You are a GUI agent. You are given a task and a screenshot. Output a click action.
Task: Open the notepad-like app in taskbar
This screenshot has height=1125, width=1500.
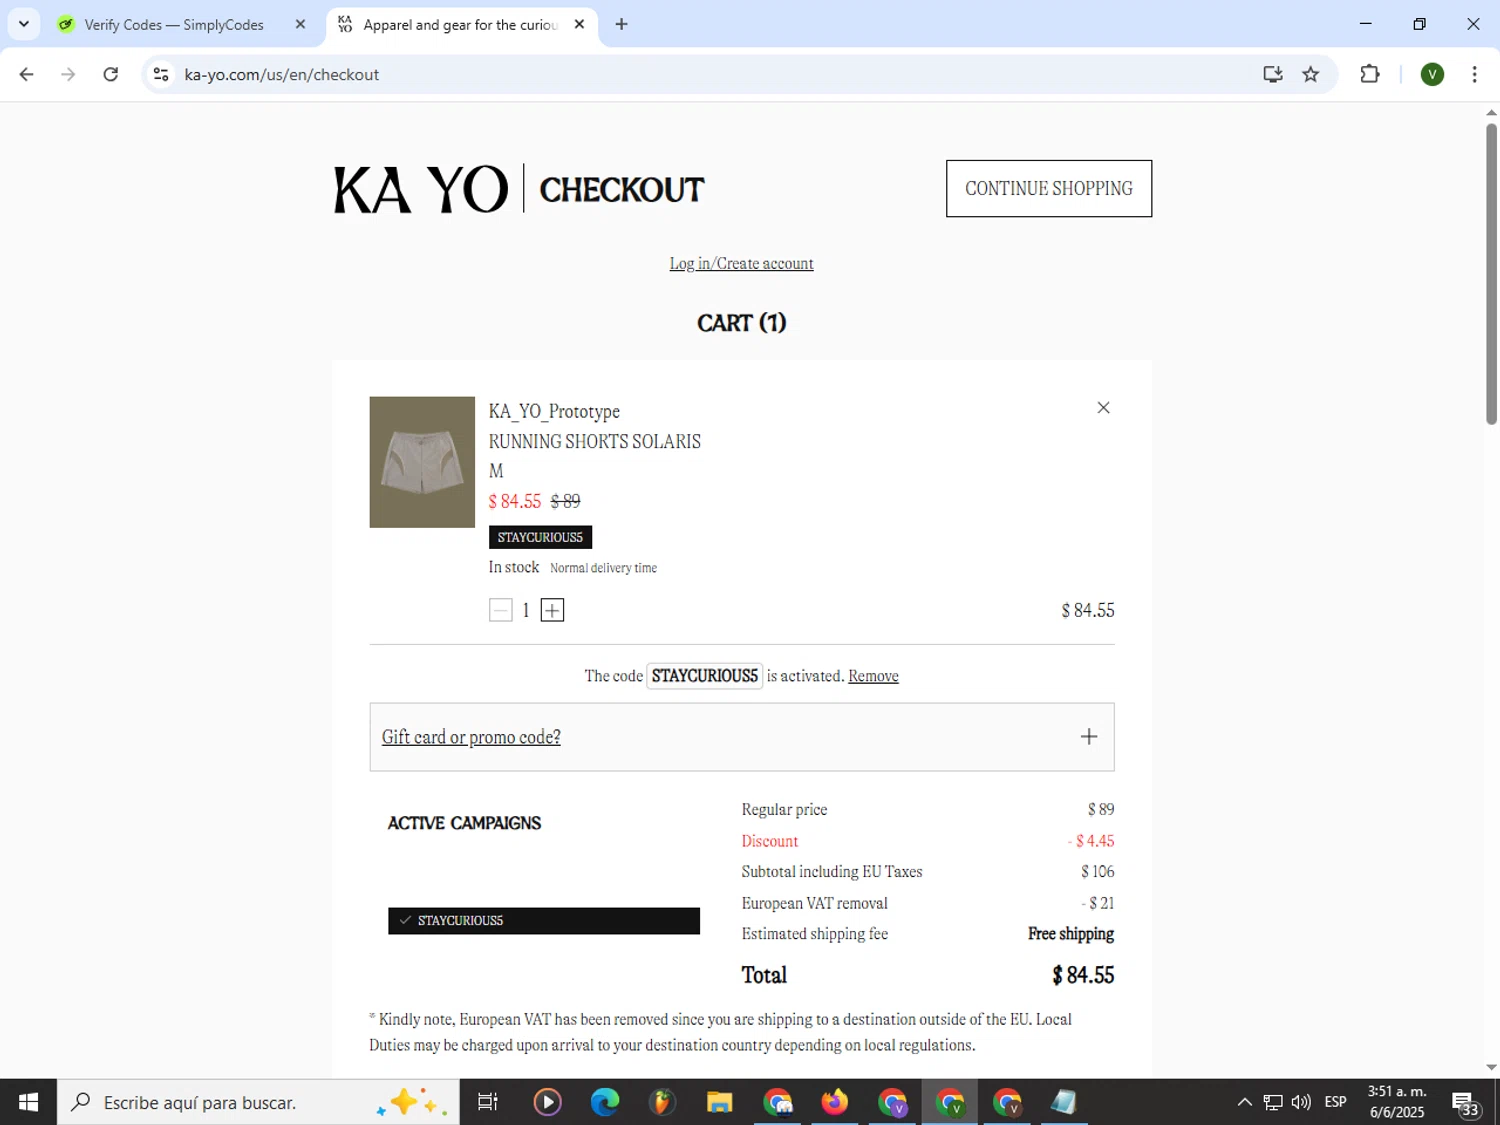1063,1102
